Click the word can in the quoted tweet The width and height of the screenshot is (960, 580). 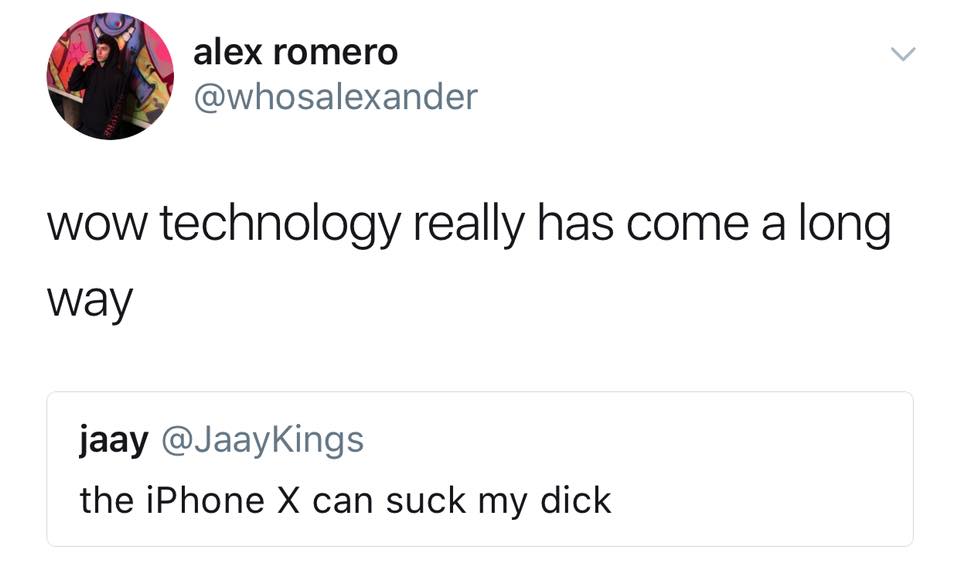[x=343, y=503]
